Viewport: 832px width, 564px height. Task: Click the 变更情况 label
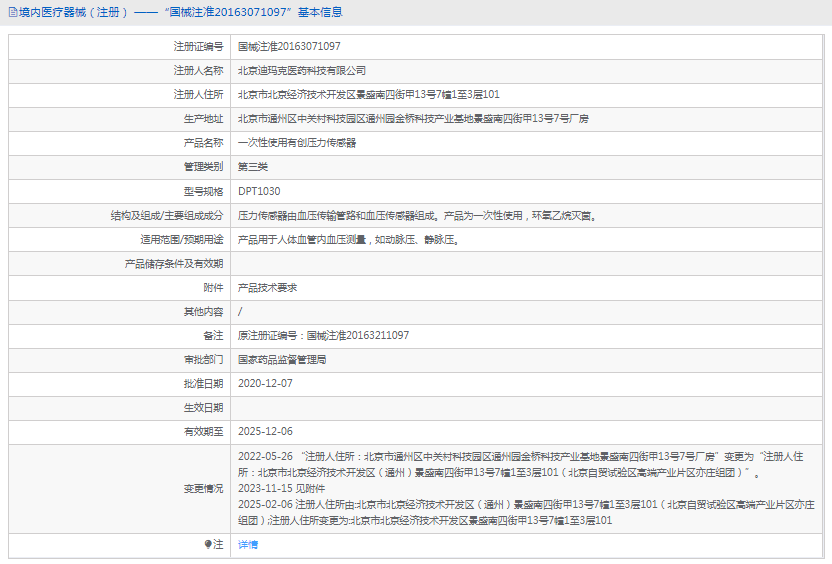(x=204, y=489)
